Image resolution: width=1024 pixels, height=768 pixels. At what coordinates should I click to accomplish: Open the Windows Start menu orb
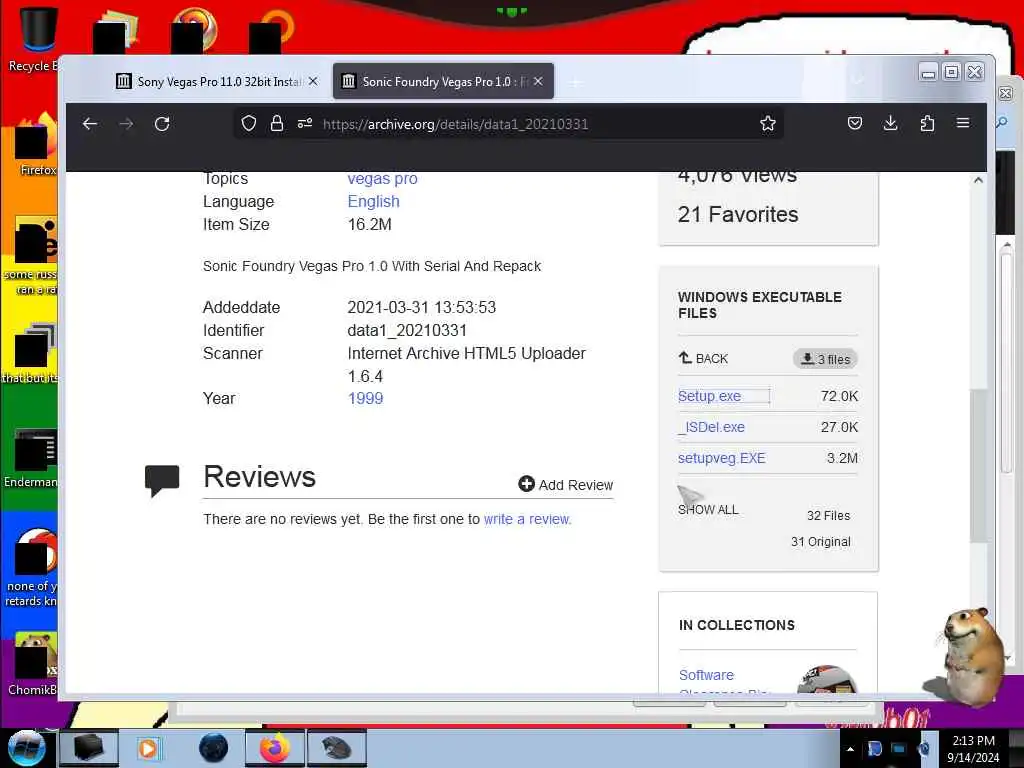coord(27,748)
